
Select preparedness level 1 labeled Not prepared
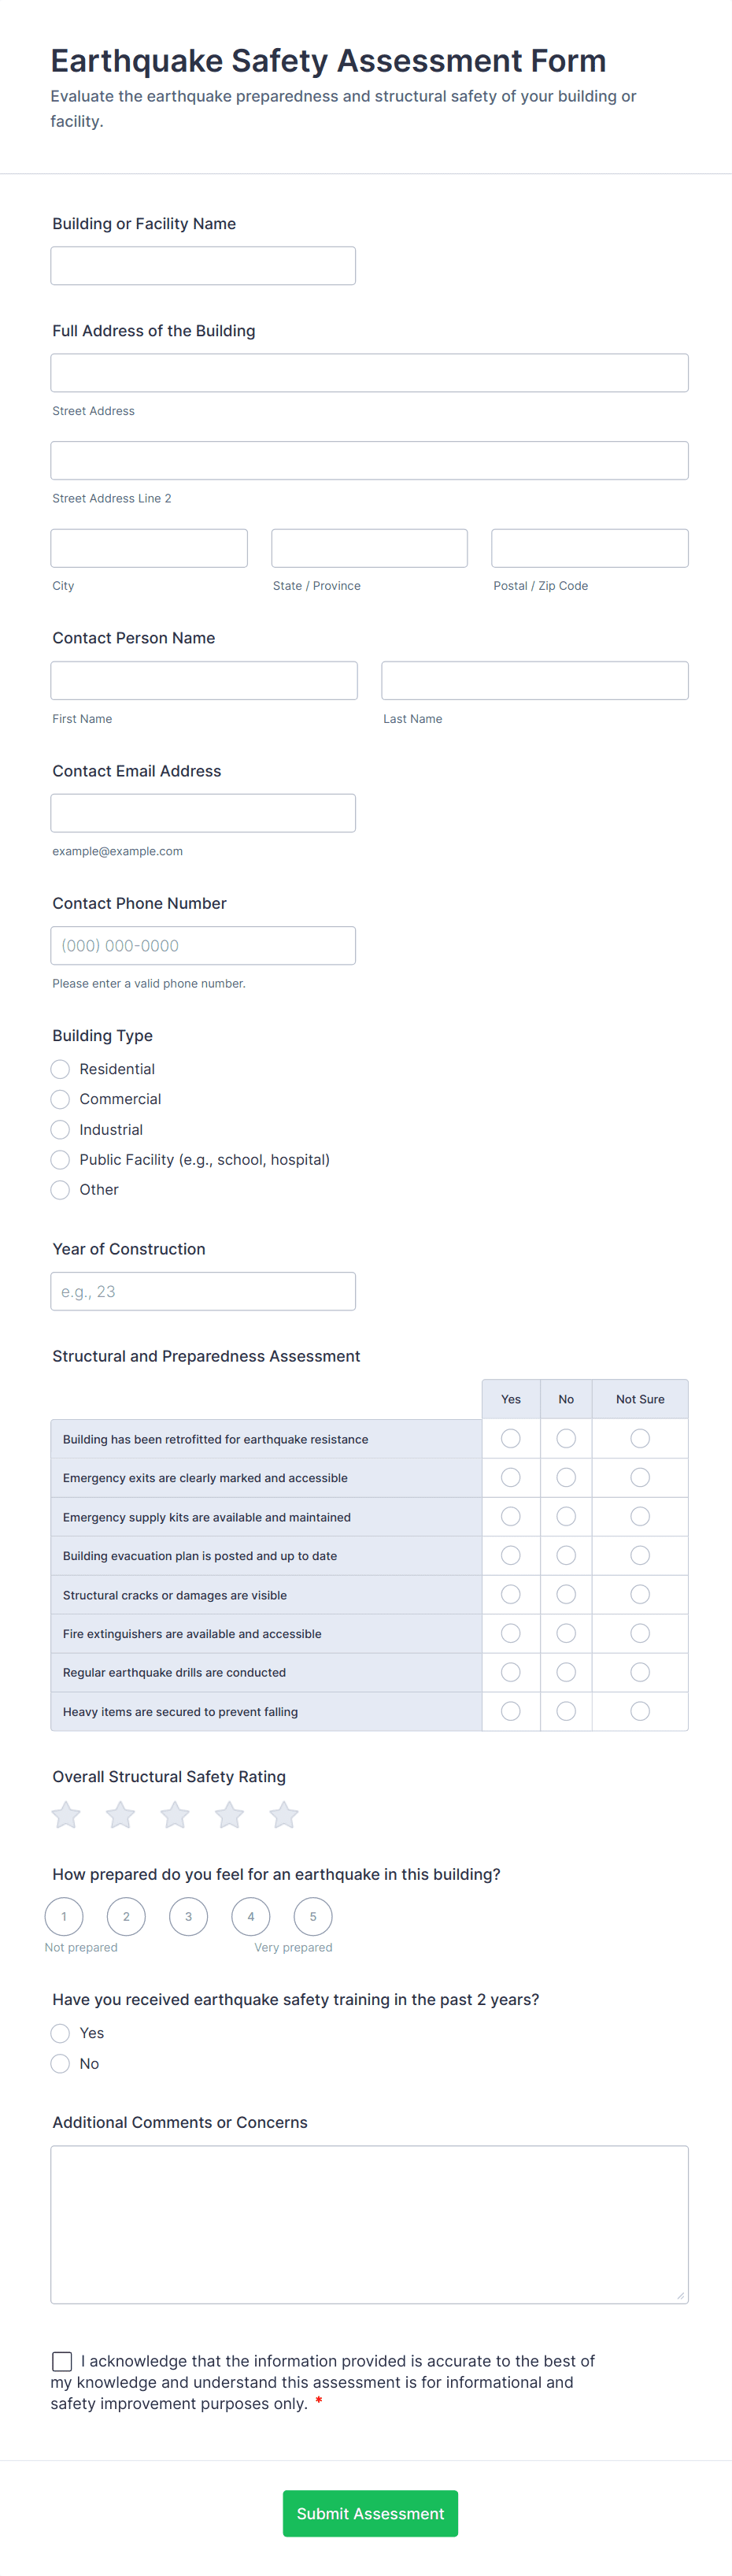point(63,1916)
